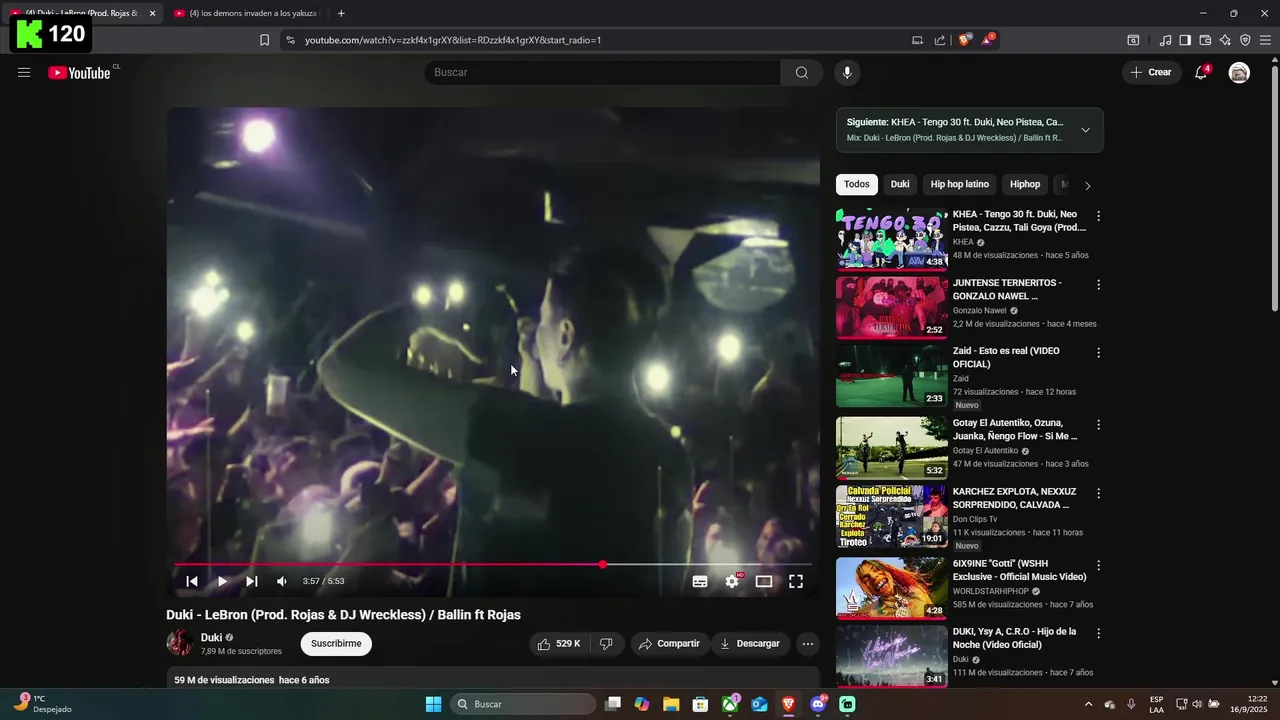The width and height of the screenshot is (1280, 720).
Task: Select the Hip hop latino filter chip
Action: (960, 184)
